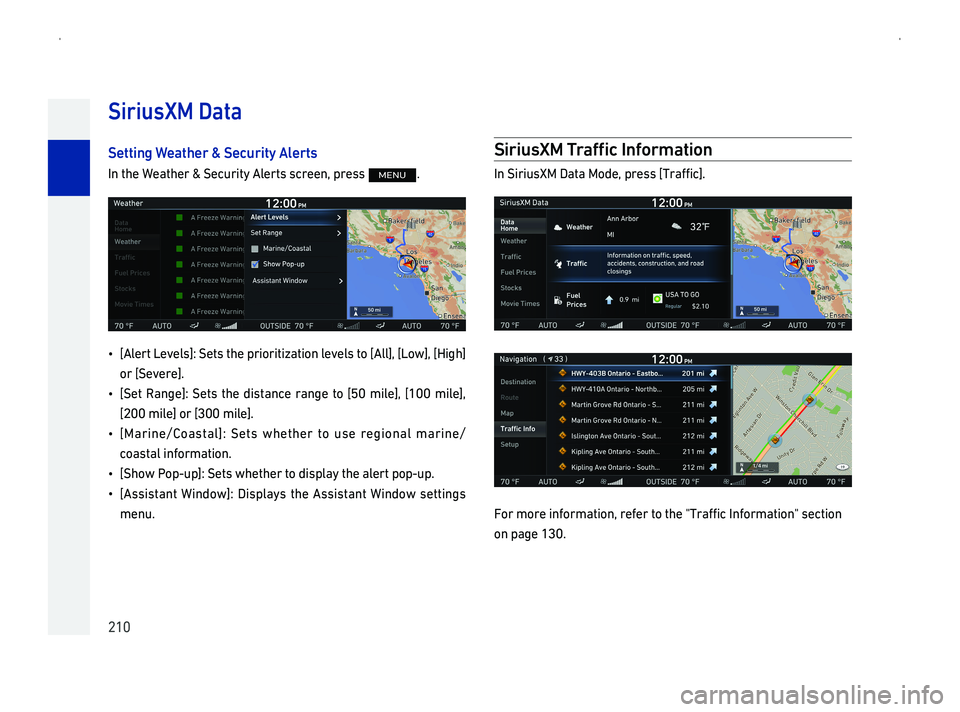Click the fuel pump icon on Fuel Prices card
Image resolution: width=960 pixels, height=712 pixels.
pyautogui.click(x=558, y=301)
